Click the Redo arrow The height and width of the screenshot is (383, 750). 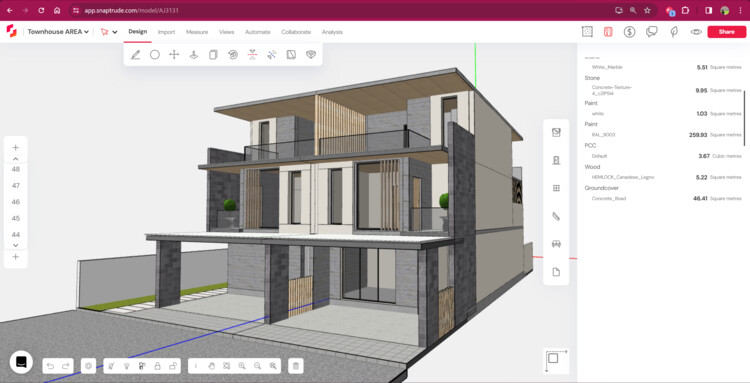pyautogui.click(x=66, y=366)
